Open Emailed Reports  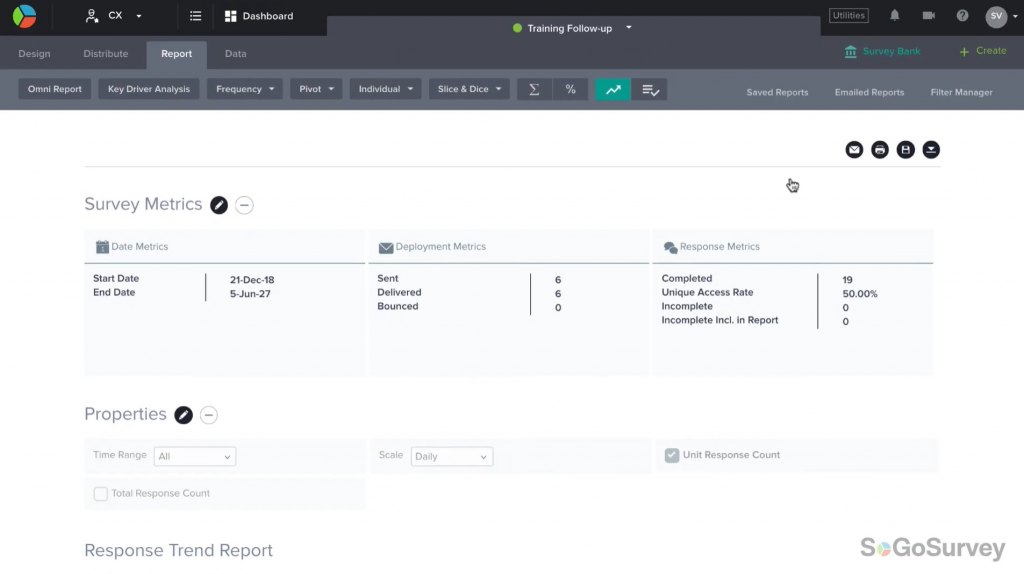(x=869, y=92)
